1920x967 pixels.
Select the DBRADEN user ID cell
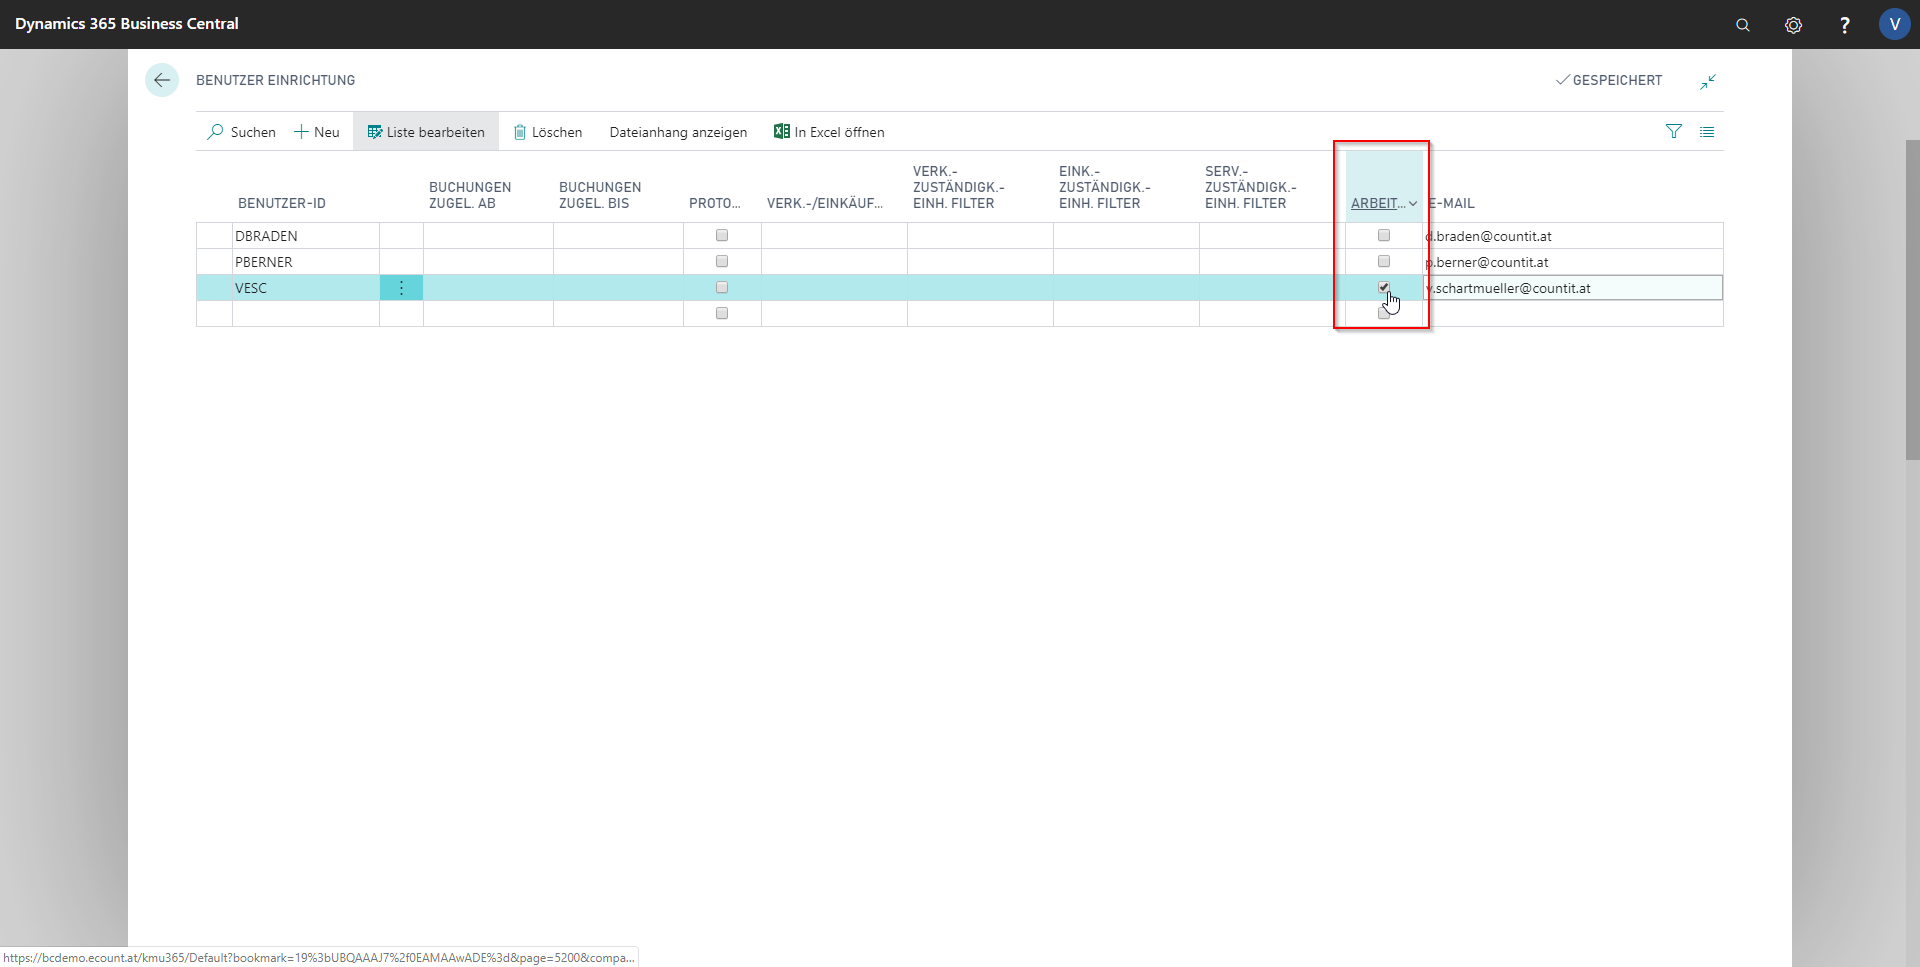click(x=305, y=236)
